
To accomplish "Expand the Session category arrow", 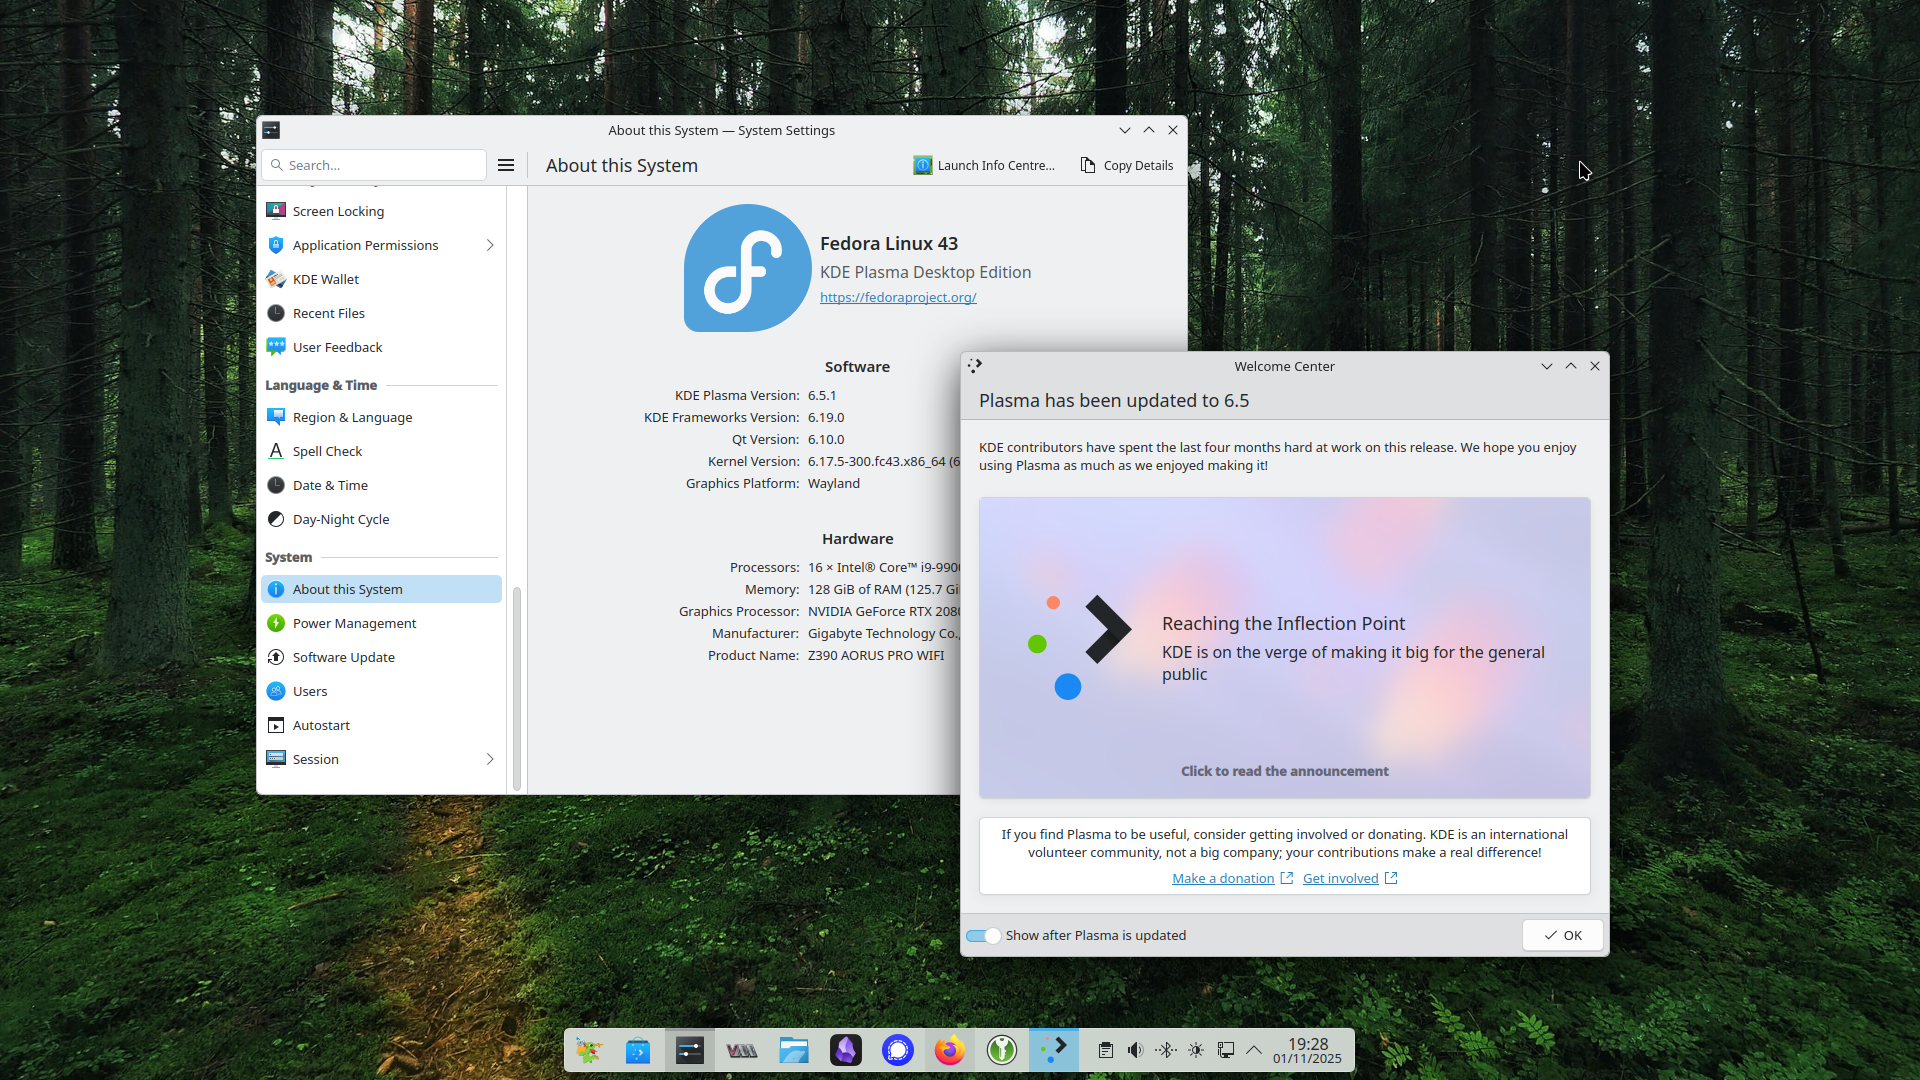I will point(490,759).
